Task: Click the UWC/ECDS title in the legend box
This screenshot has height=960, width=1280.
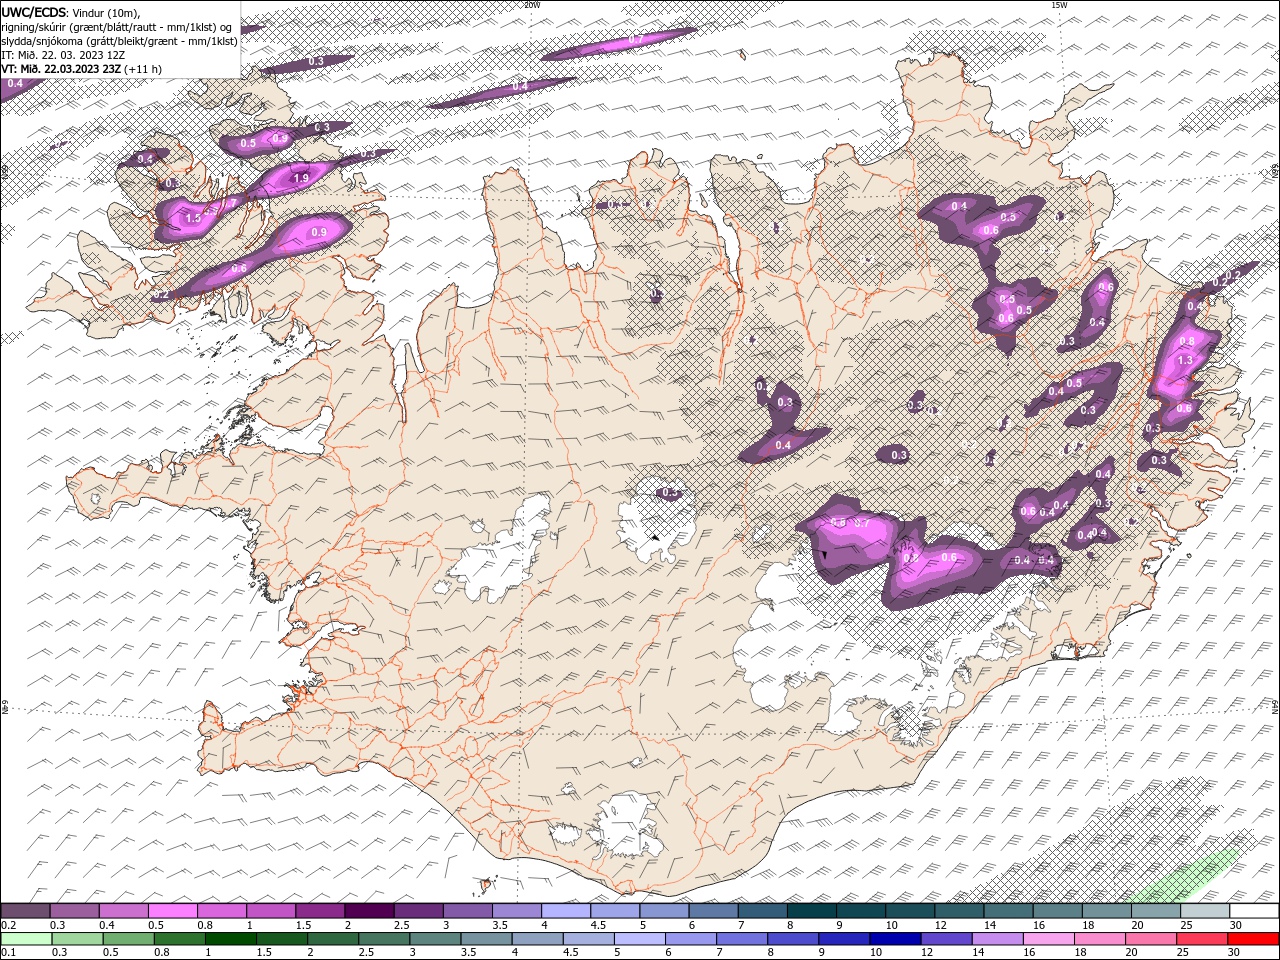Action: tap(34, 11)
